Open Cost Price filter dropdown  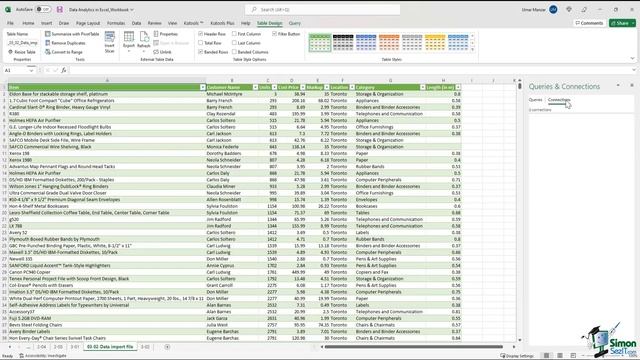tap(302, 87)
